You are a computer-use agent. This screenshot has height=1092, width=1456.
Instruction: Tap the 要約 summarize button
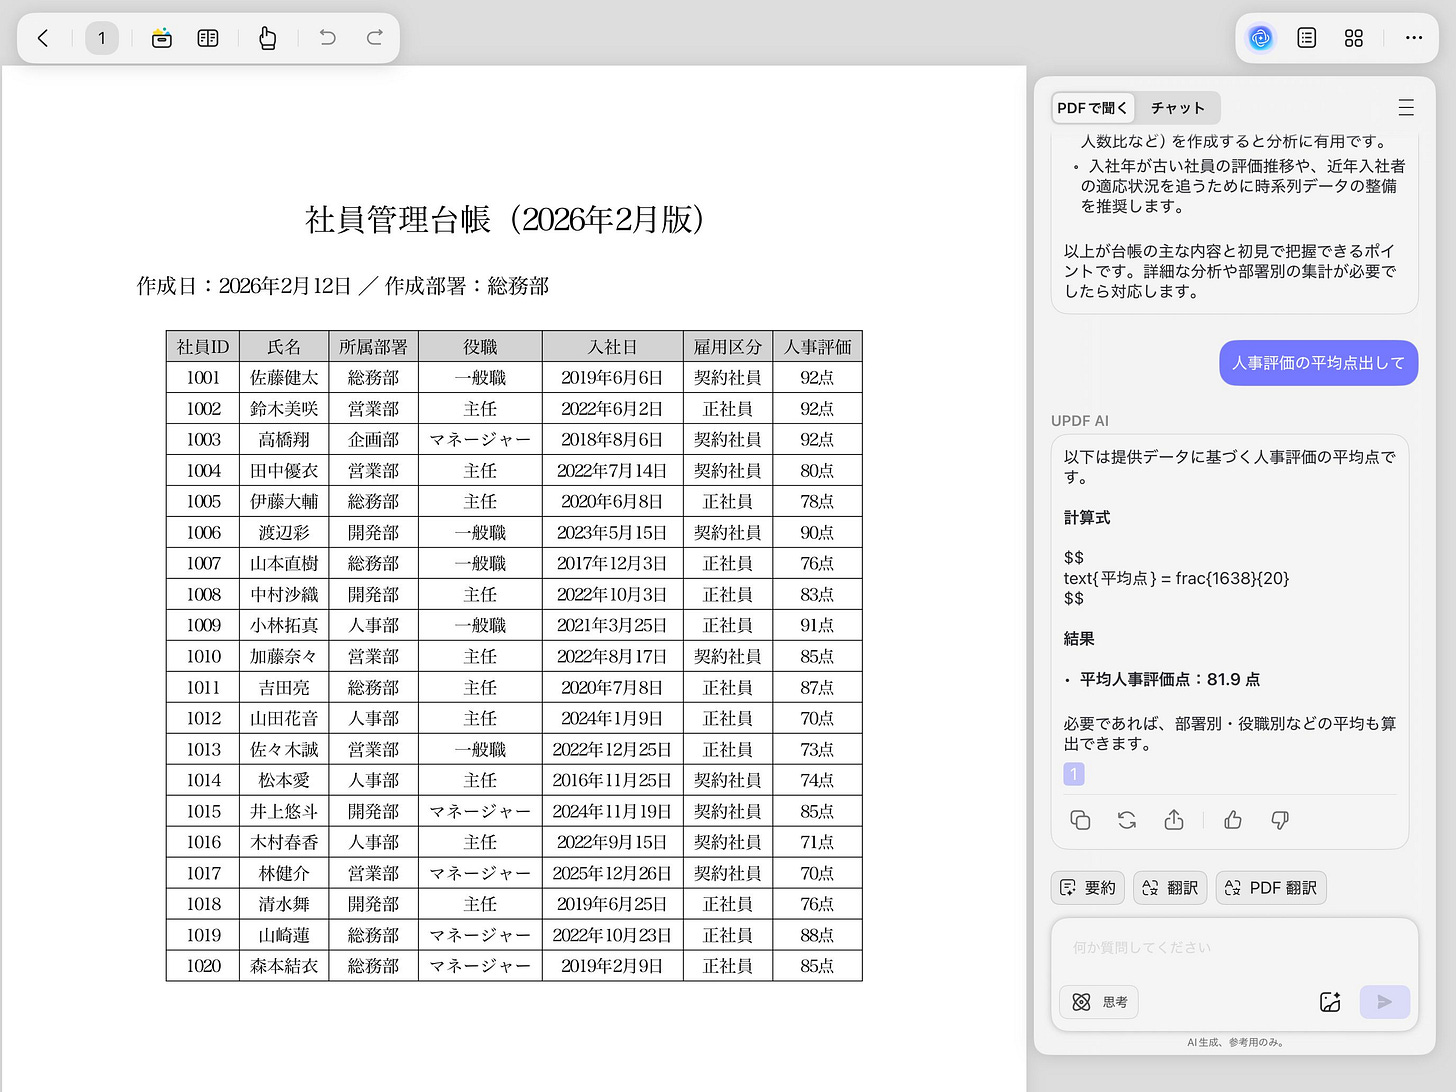(x=1087, y=887)
